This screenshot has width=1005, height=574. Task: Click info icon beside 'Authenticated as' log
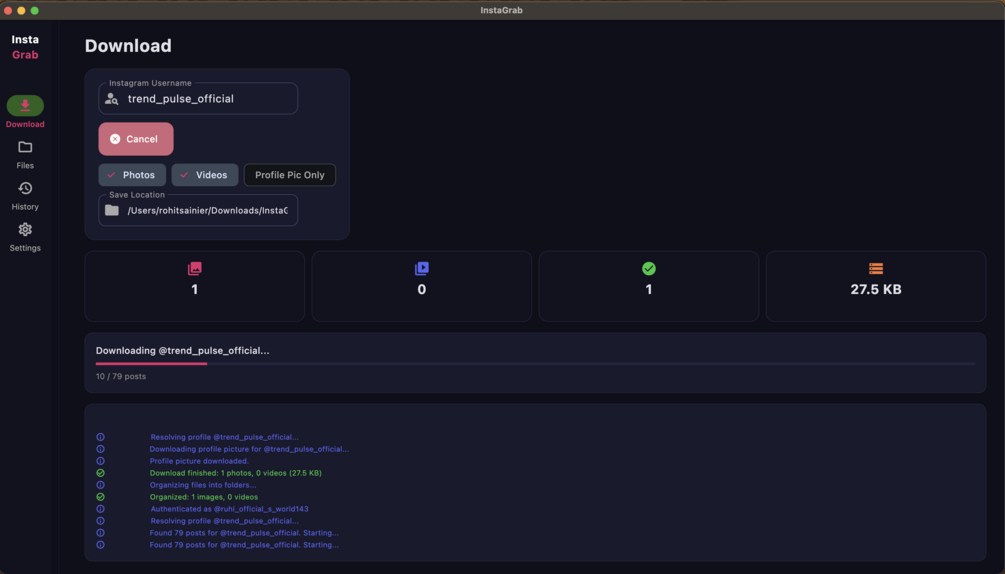(101, 509)
